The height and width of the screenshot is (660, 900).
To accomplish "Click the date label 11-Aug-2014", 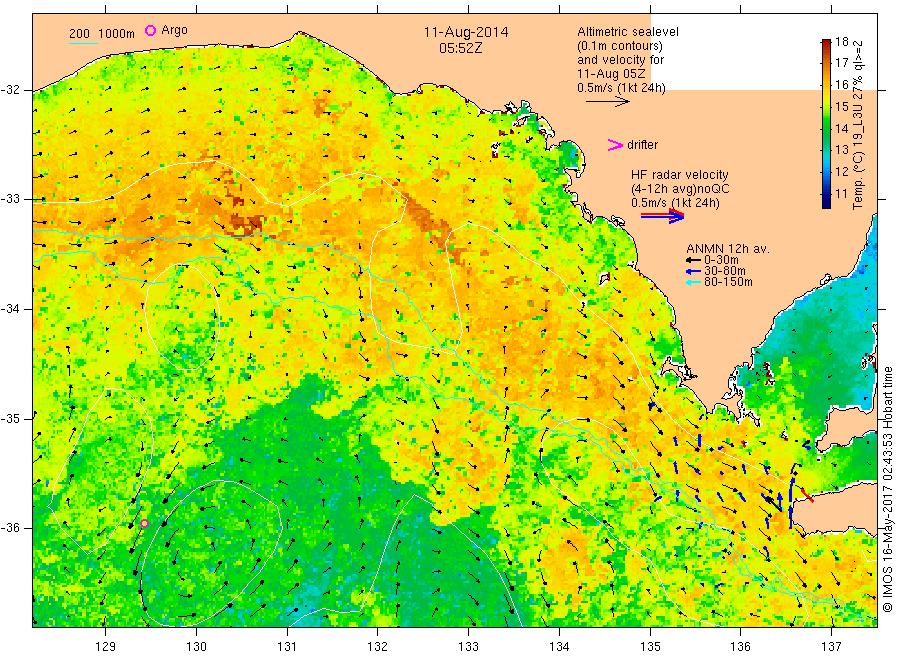I will click(x=465, y=32).
